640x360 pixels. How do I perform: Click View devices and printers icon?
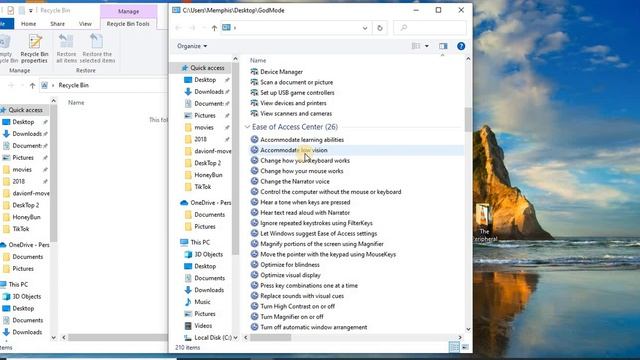(254, 103)
